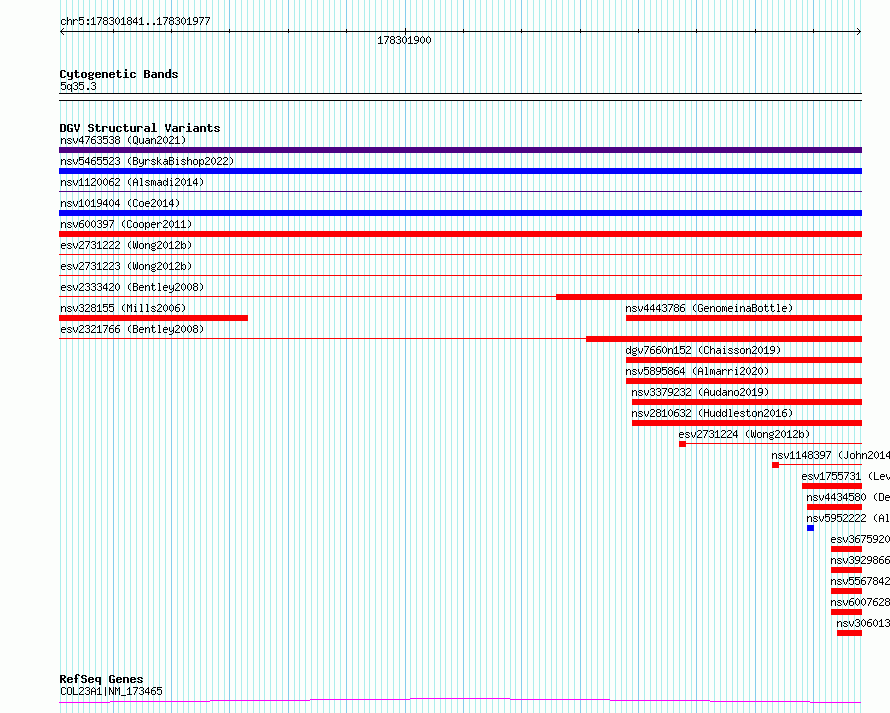Screen dimensions: 890x713
Task: Open the nsv5567842 variant label
Action: tap(860, 581)
